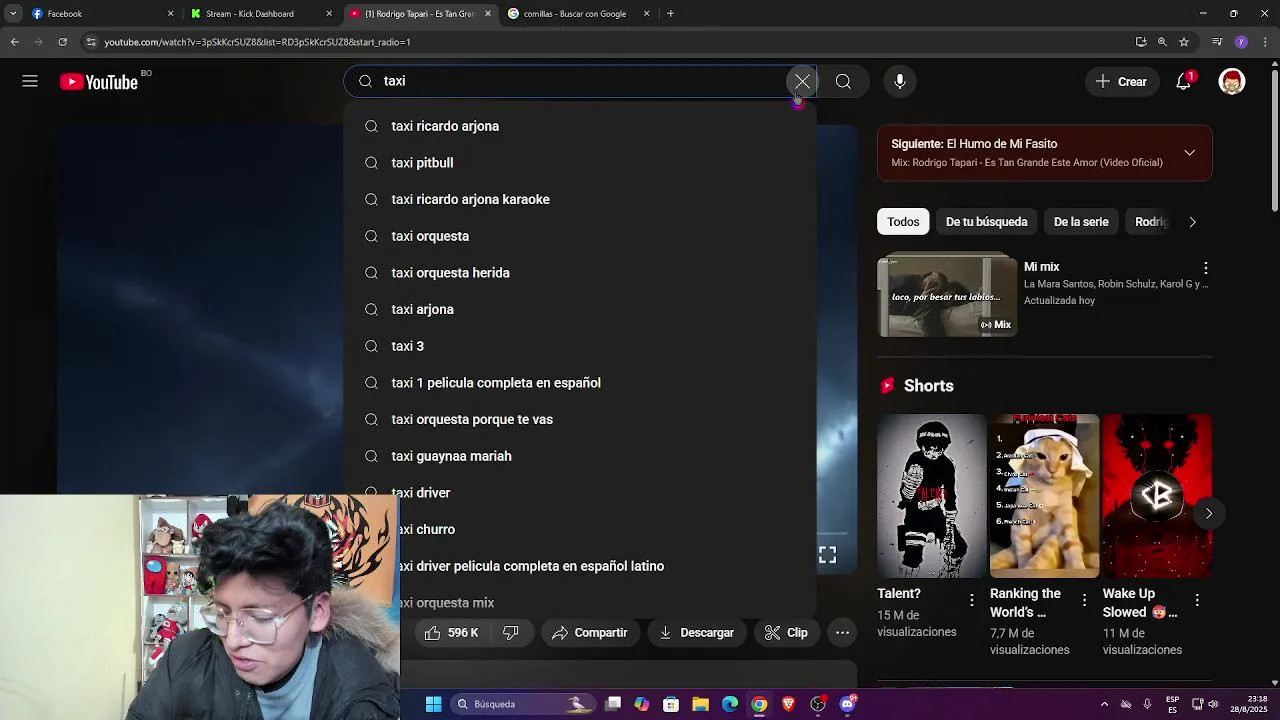The height and width of the screenshot is (720, 1280).
Task: Select the De tu búsqueda chip
Action: [x=986, y=222]
